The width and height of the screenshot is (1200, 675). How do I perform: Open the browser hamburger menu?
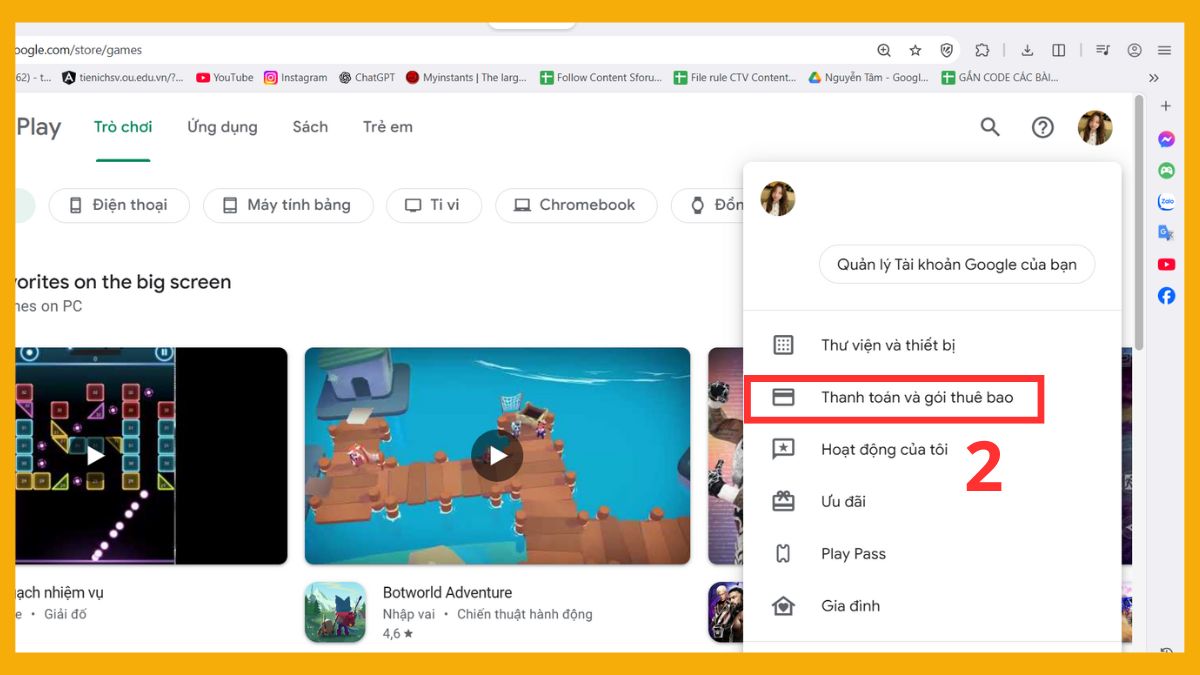pos(1164,50)
